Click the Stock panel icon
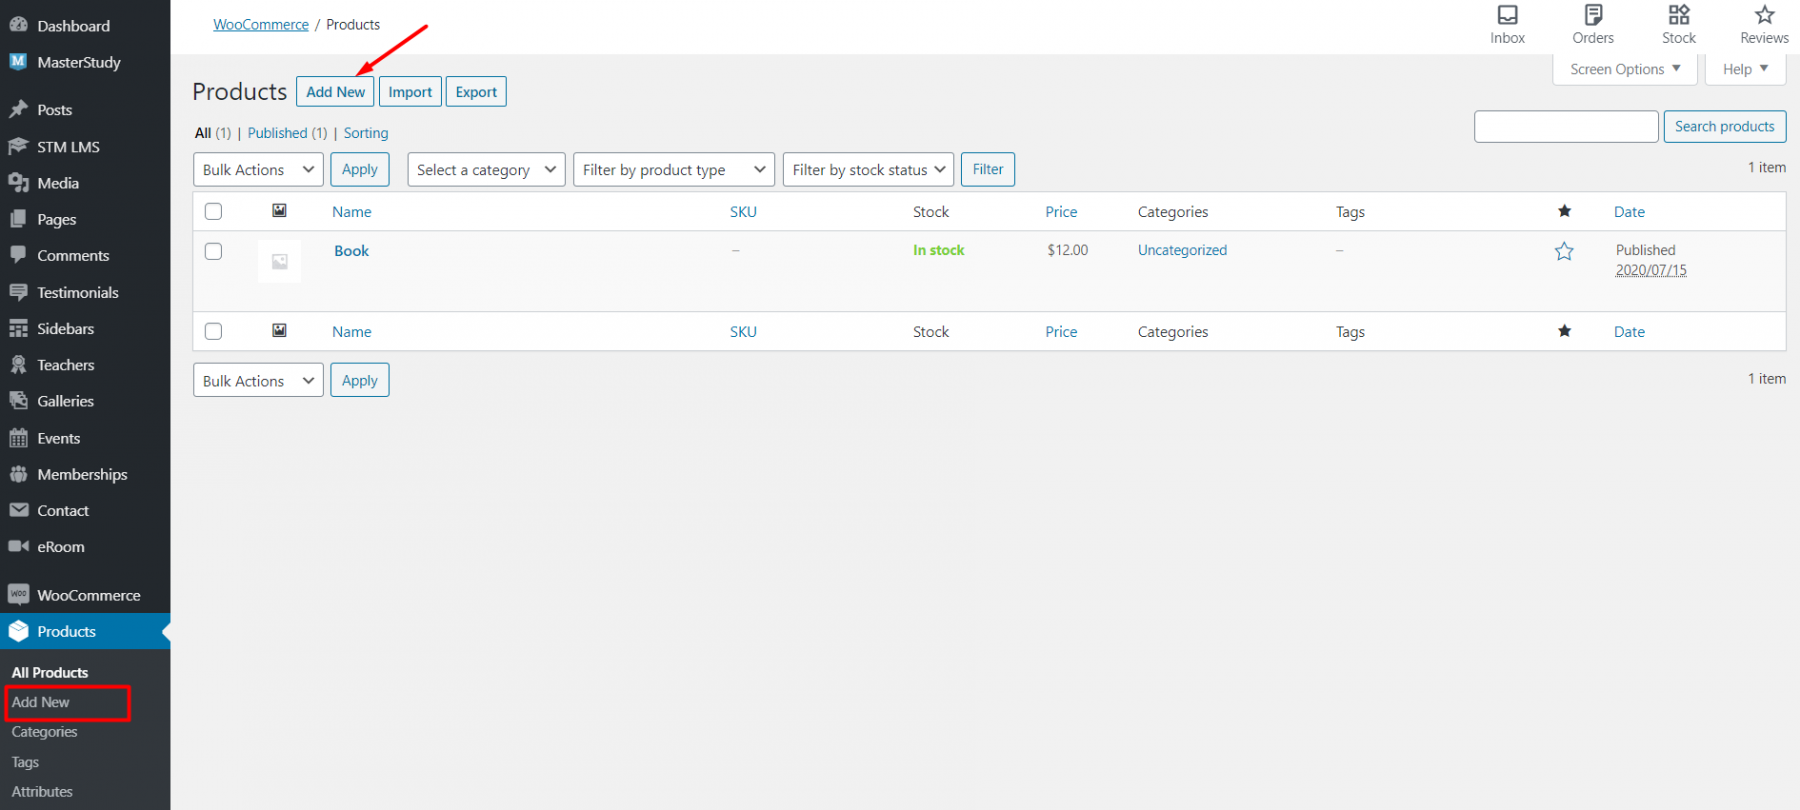 point(1678,16)
